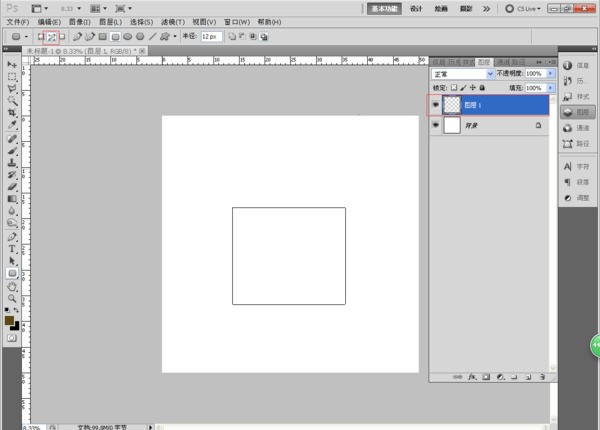600x430 pixels.
Task: Open the blend mode dropdown showing 正常
Action: tap(462, 74)
